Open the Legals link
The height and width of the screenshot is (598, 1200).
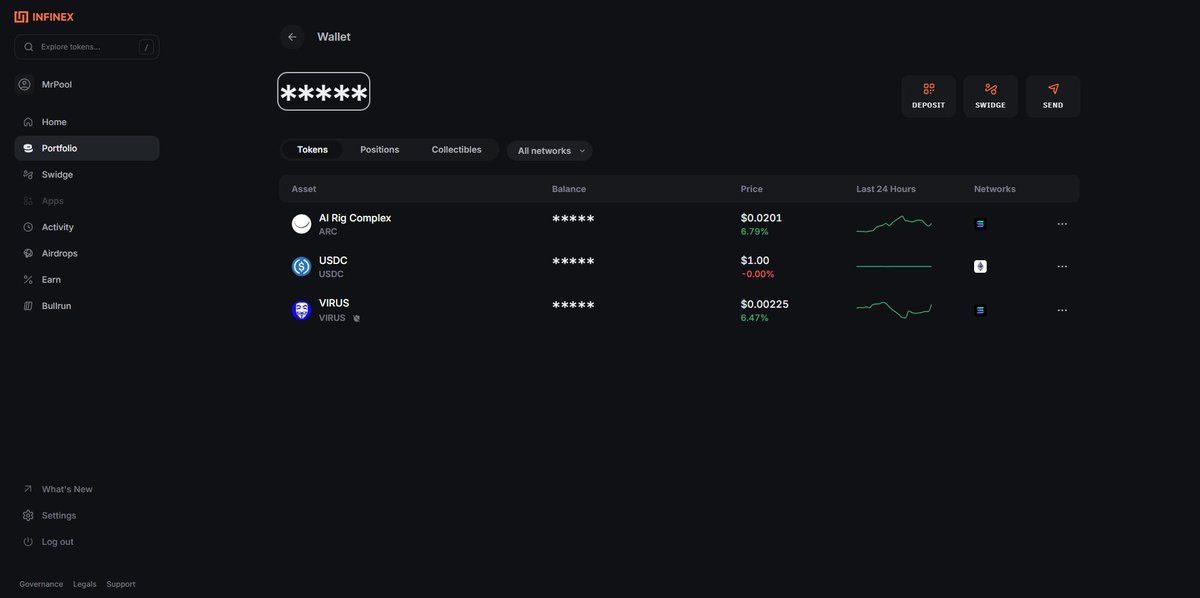pos(85,584)
